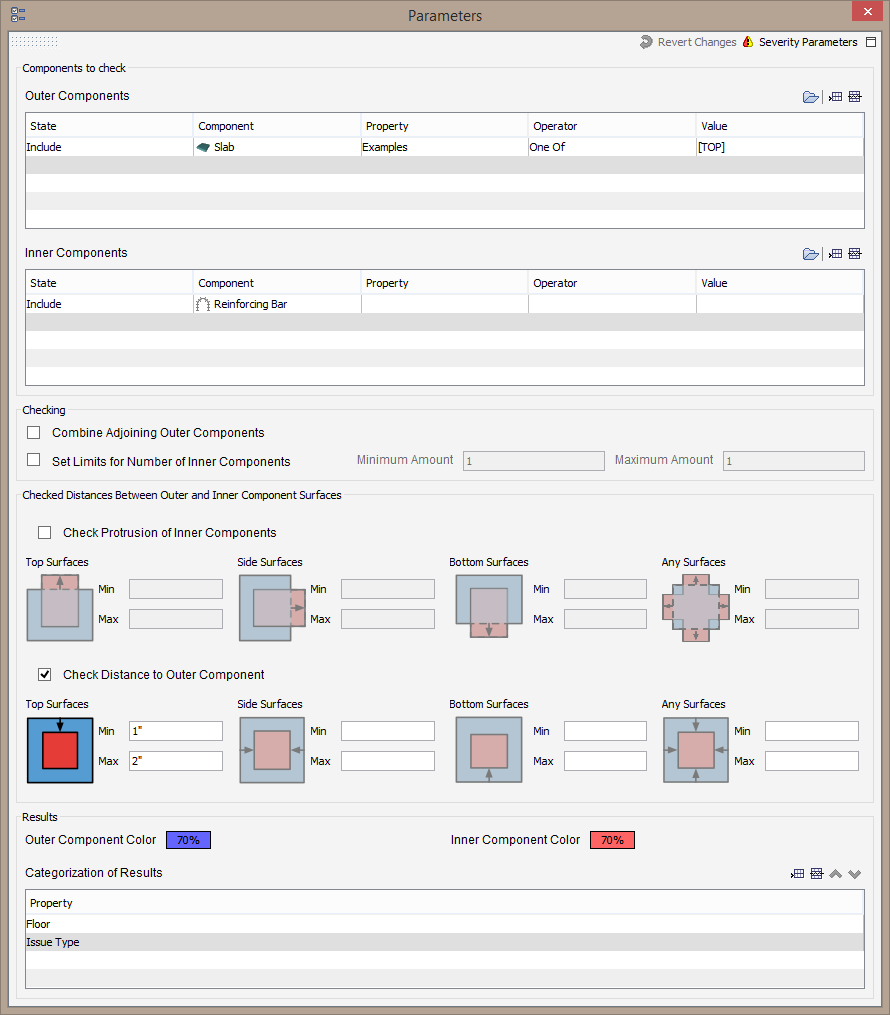This screenshot has height=1015, width=890.
Task: Select Include state in Outer Components row
Action: (x=109, y=147)
